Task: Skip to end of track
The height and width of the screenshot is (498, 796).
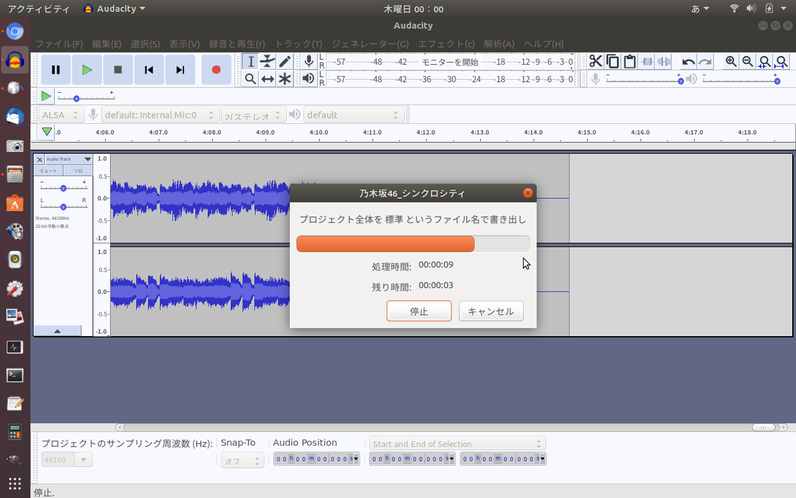Action: click(x=180, y=70)
